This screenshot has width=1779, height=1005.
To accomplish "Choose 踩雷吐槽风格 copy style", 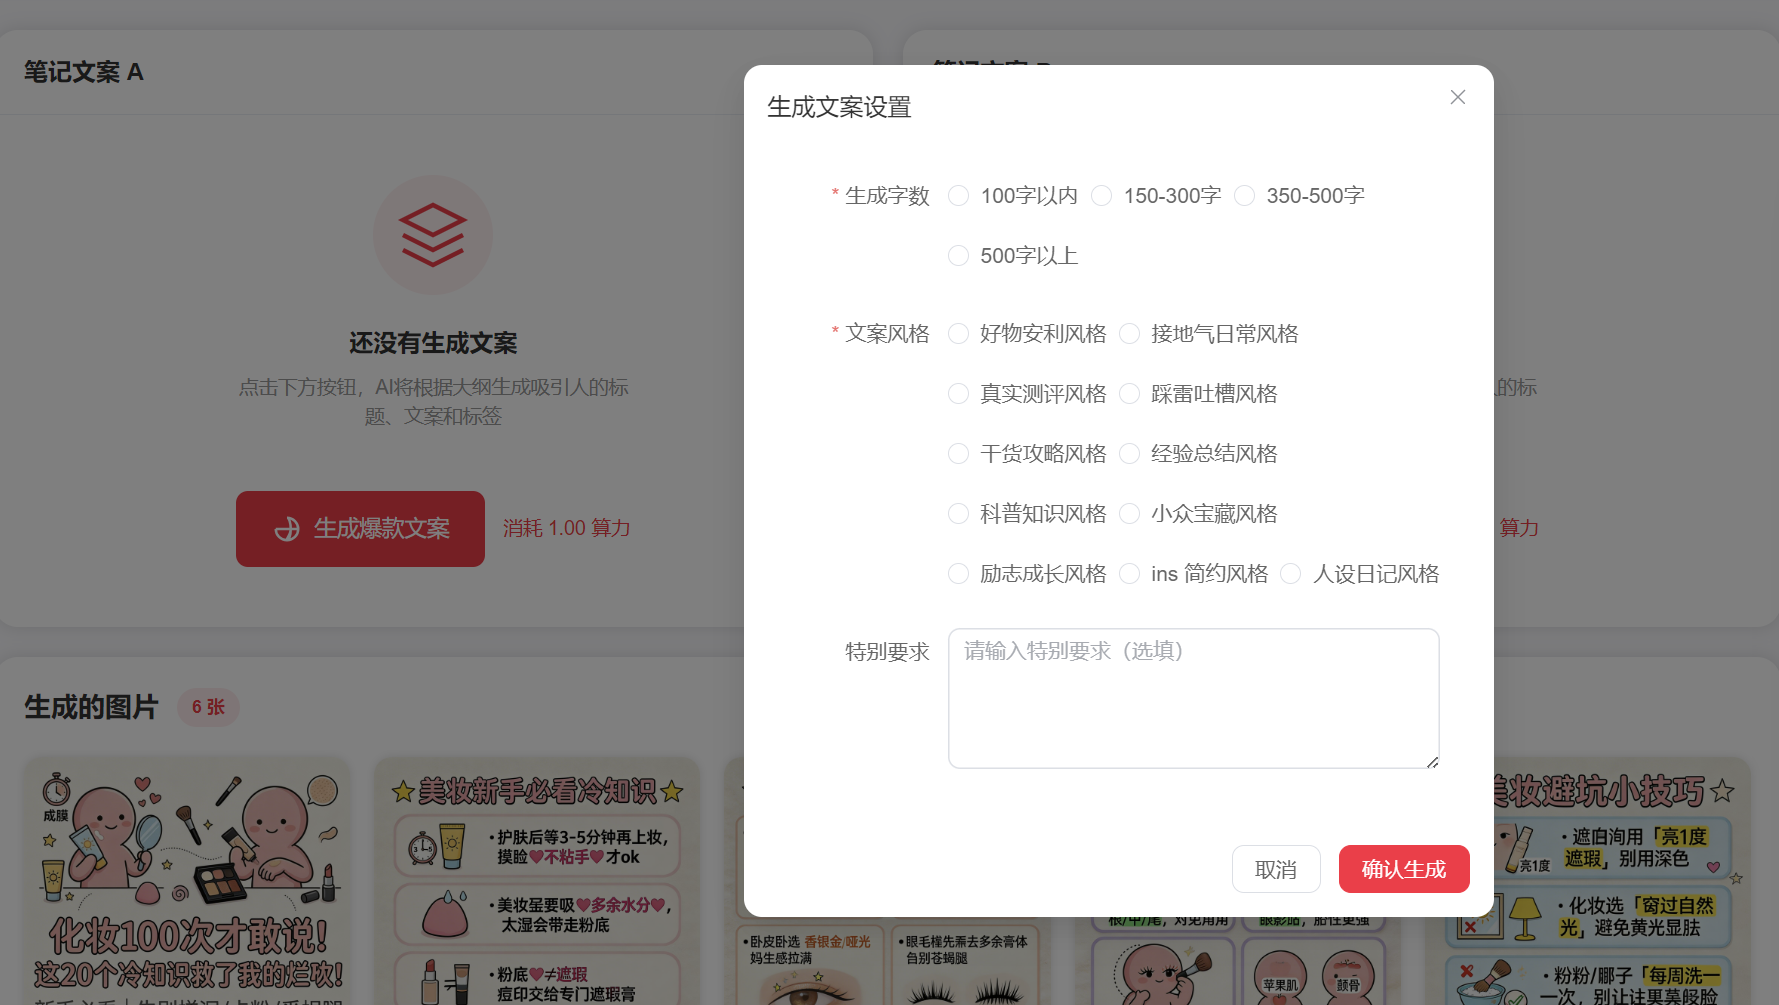I will pos(1129,394).
